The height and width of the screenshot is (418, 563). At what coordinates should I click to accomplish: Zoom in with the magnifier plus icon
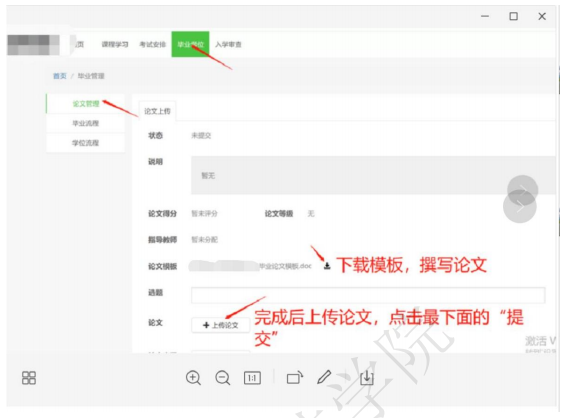coord(193,378)
